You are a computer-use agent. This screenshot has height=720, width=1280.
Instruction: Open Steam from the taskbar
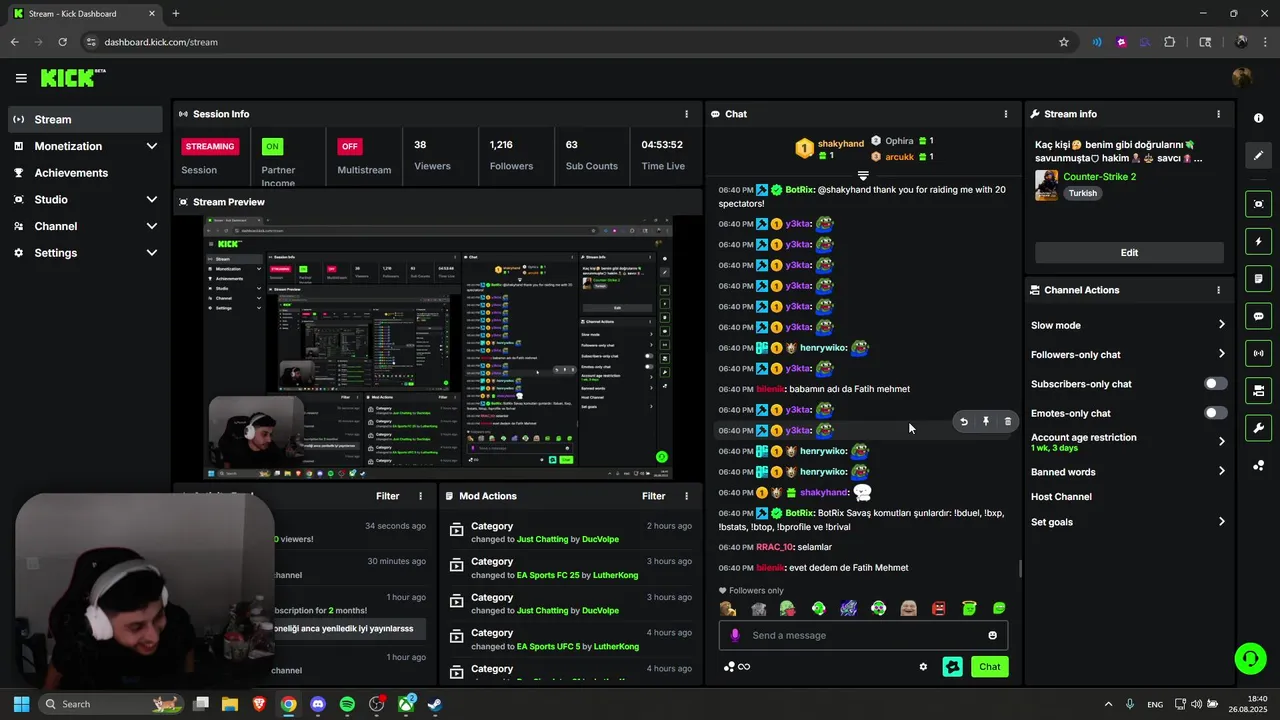435,704
